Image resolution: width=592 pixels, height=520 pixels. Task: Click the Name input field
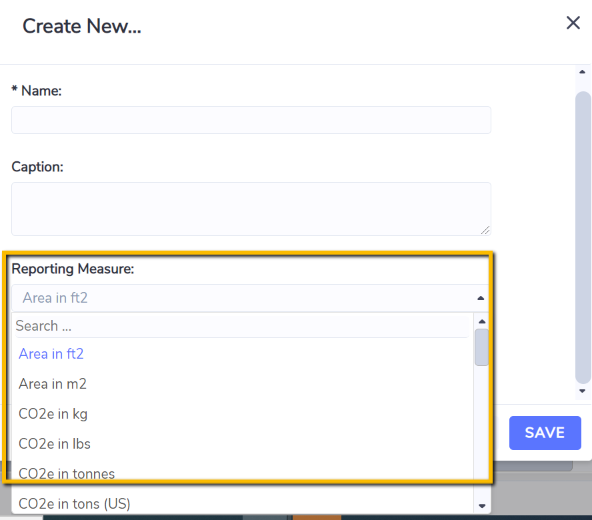point(251,120)
